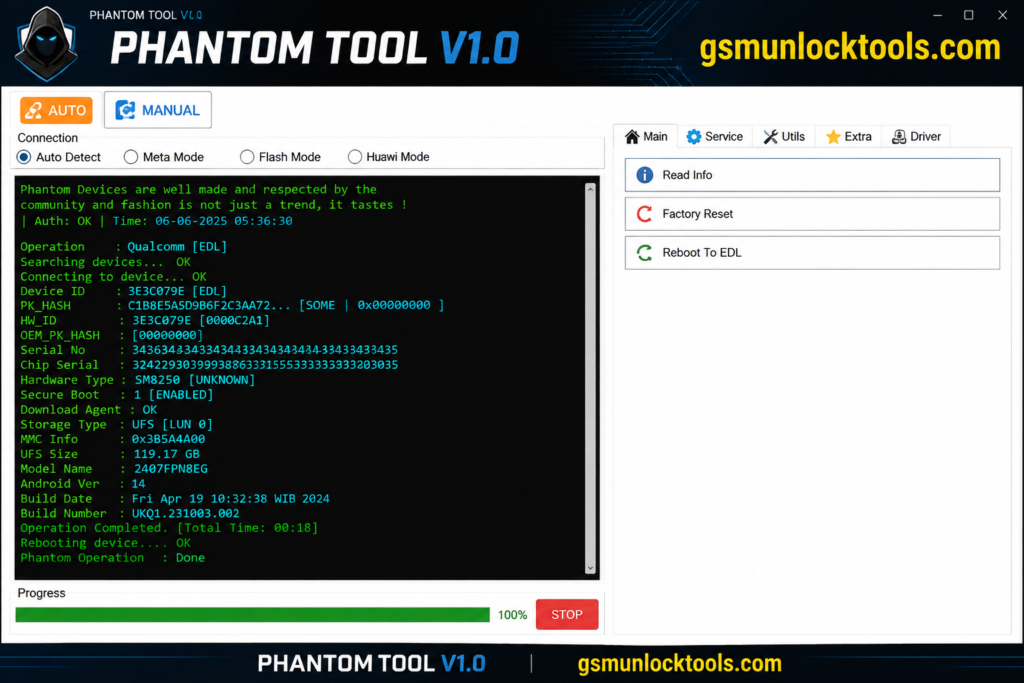The image size is (1024, 683).
Task: Open the Main tab
Action: (x=646, y=136)
